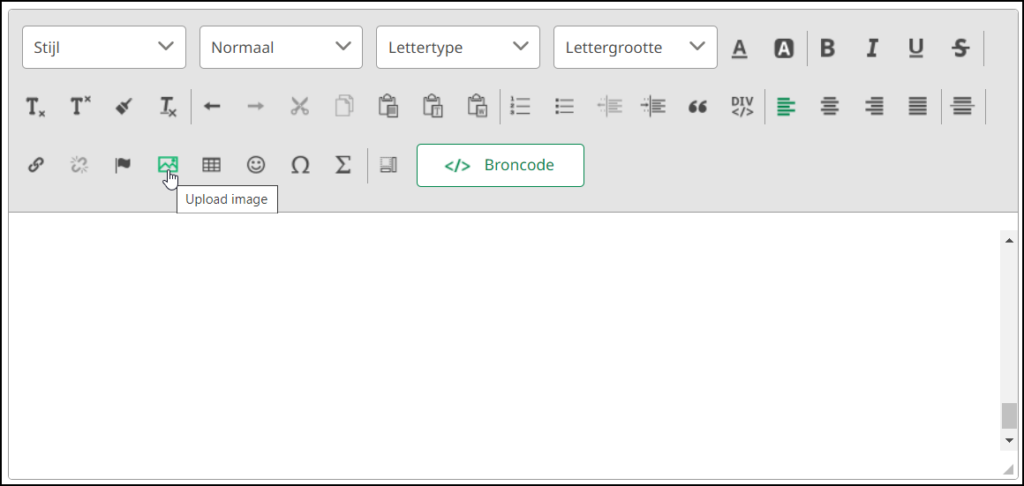Pick a text background color
The width and height of the screenshot is (1024, 486).
pos(784,48)
